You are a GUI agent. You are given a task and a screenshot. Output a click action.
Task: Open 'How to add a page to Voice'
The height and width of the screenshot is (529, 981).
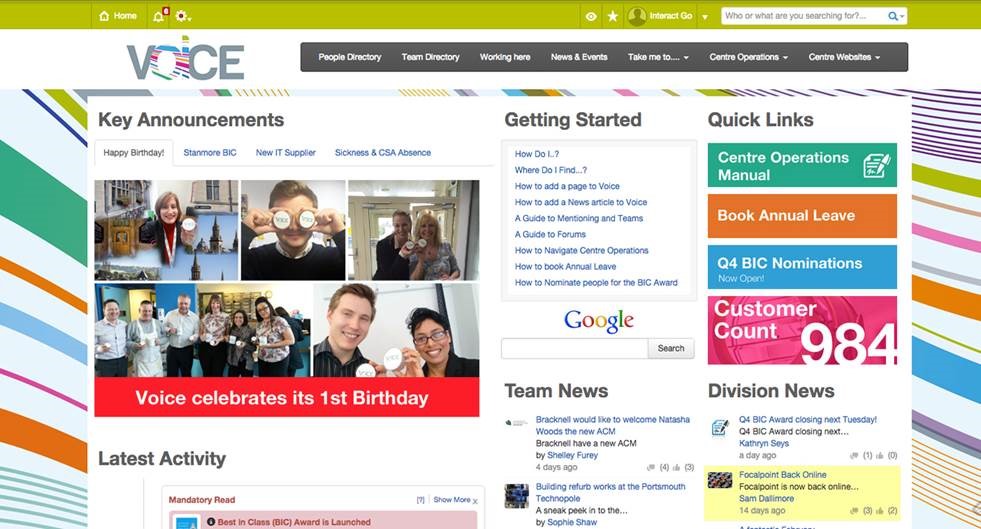pos(567,186)
